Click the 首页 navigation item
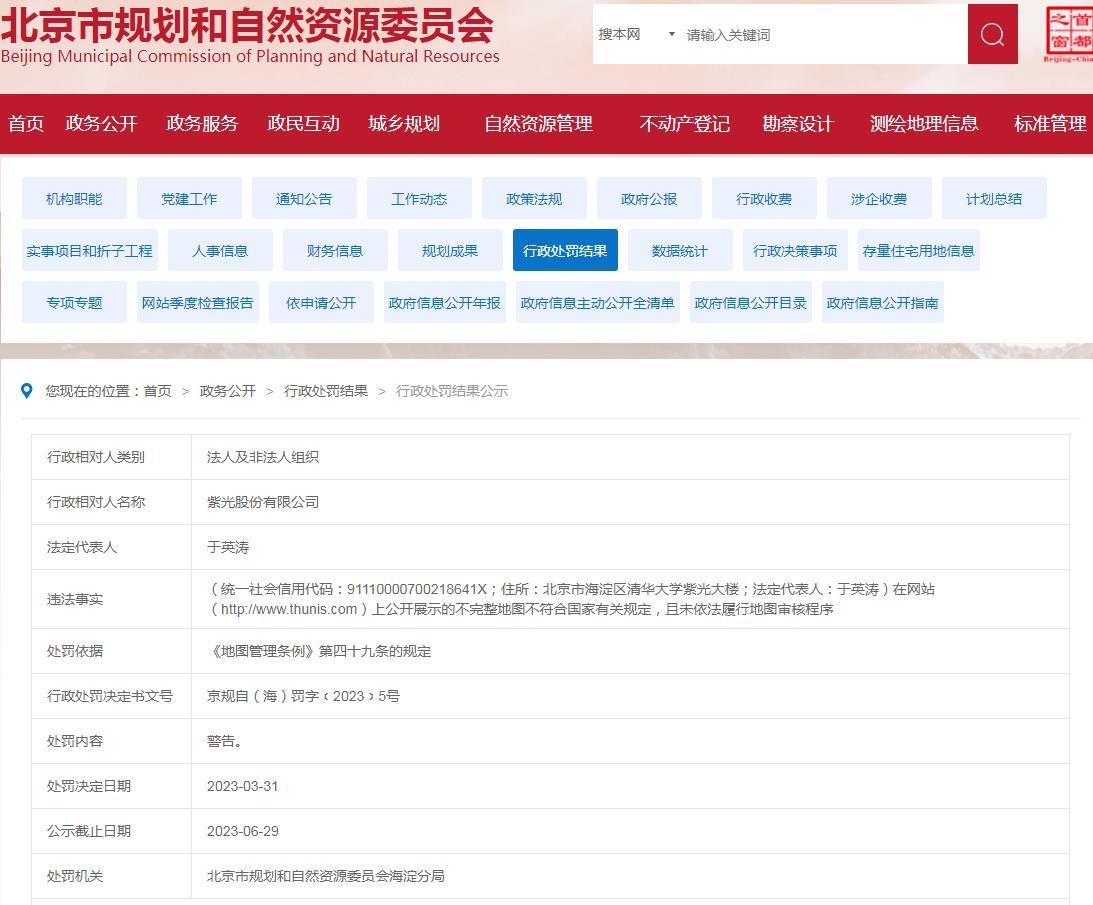The height and width of the screenshot is (905, 1093). (x=26, y=124)
